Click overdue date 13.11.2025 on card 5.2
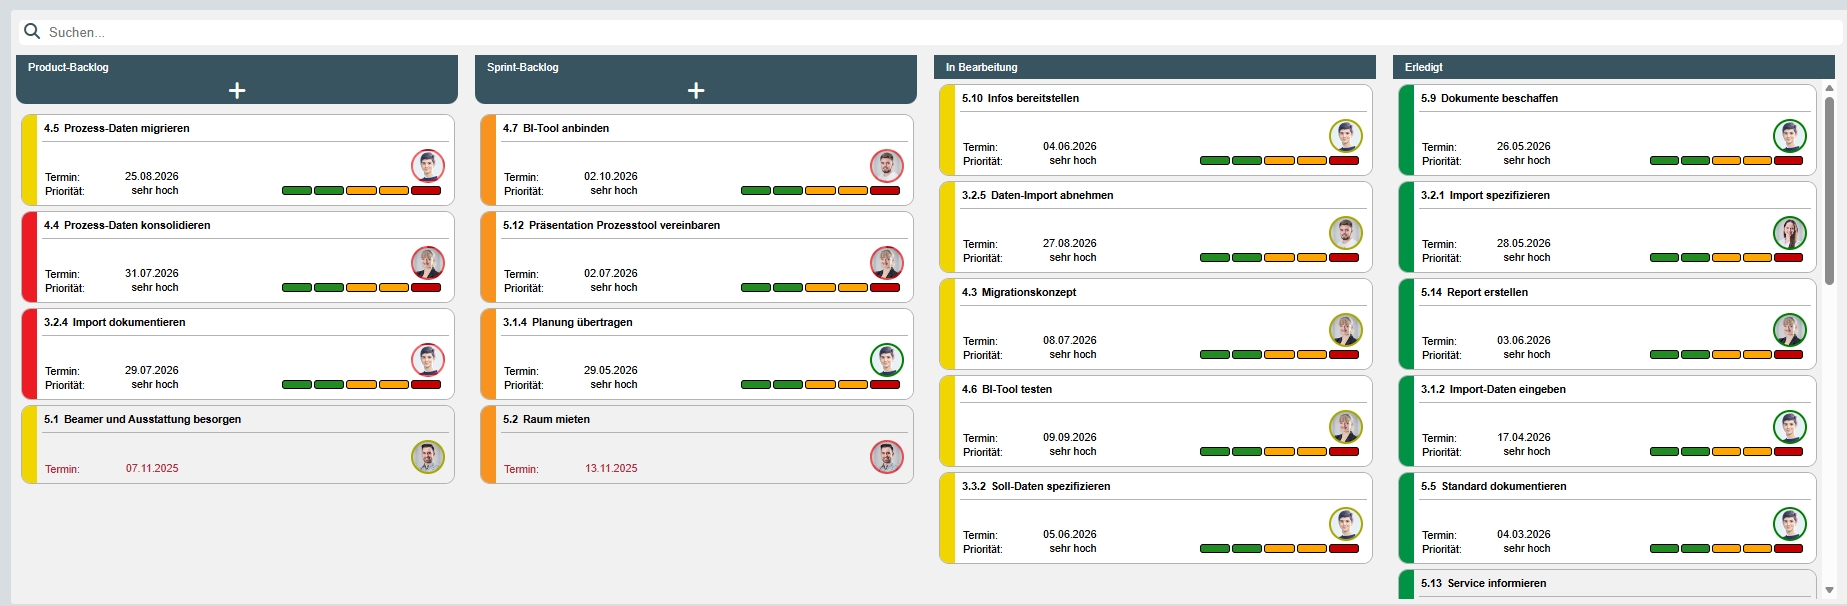The height and width of the screenshot is (606, 1847). [x=611, y=468]
